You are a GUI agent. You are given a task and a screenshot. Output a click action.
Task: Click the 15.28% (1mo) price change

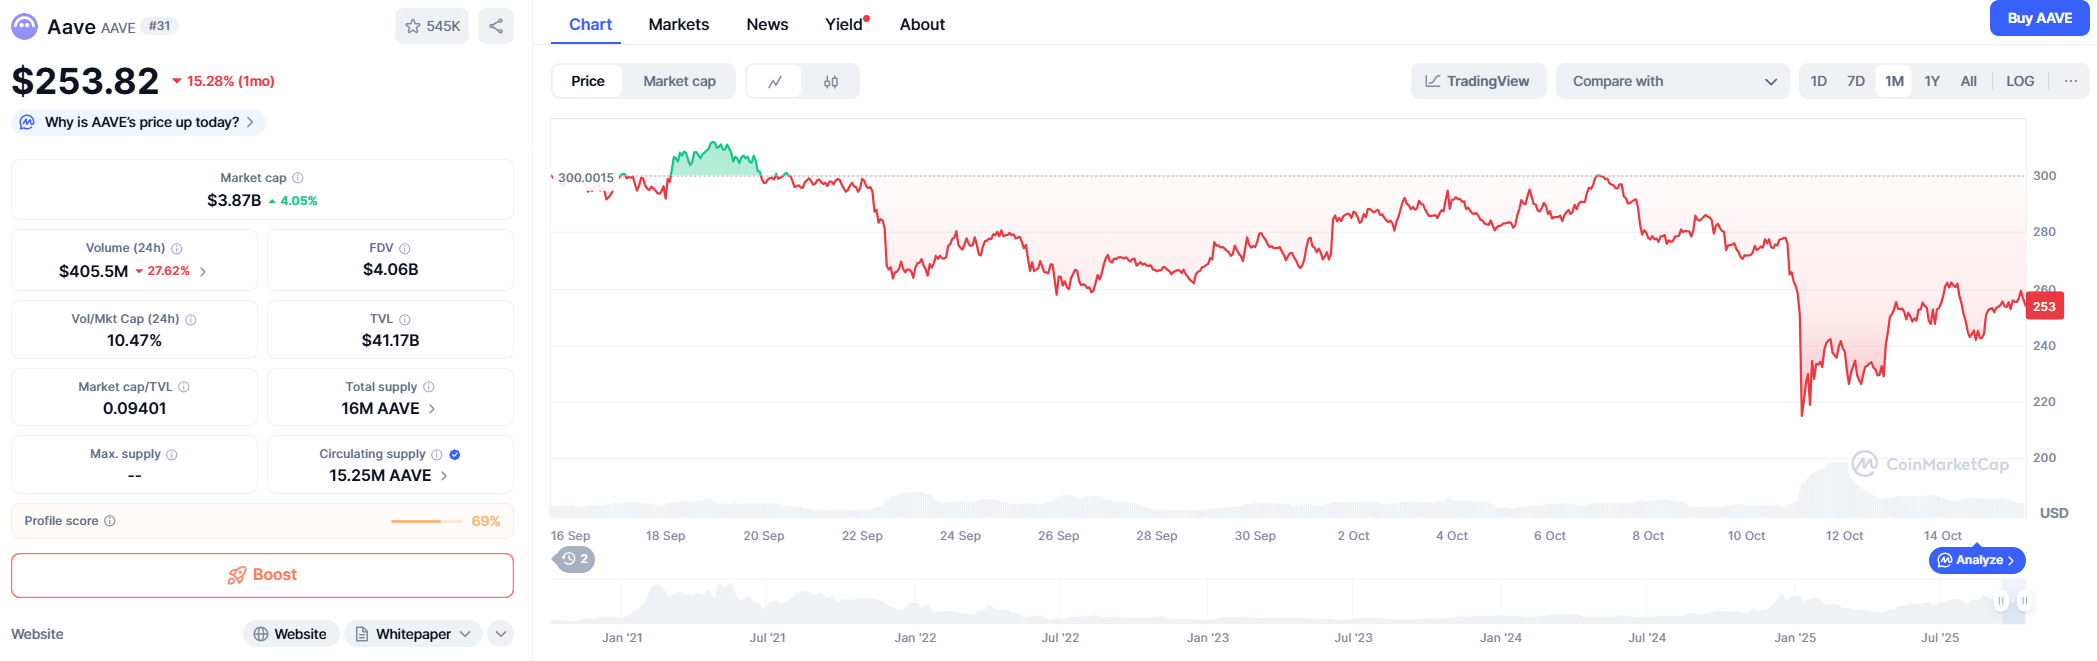point(223,81)
